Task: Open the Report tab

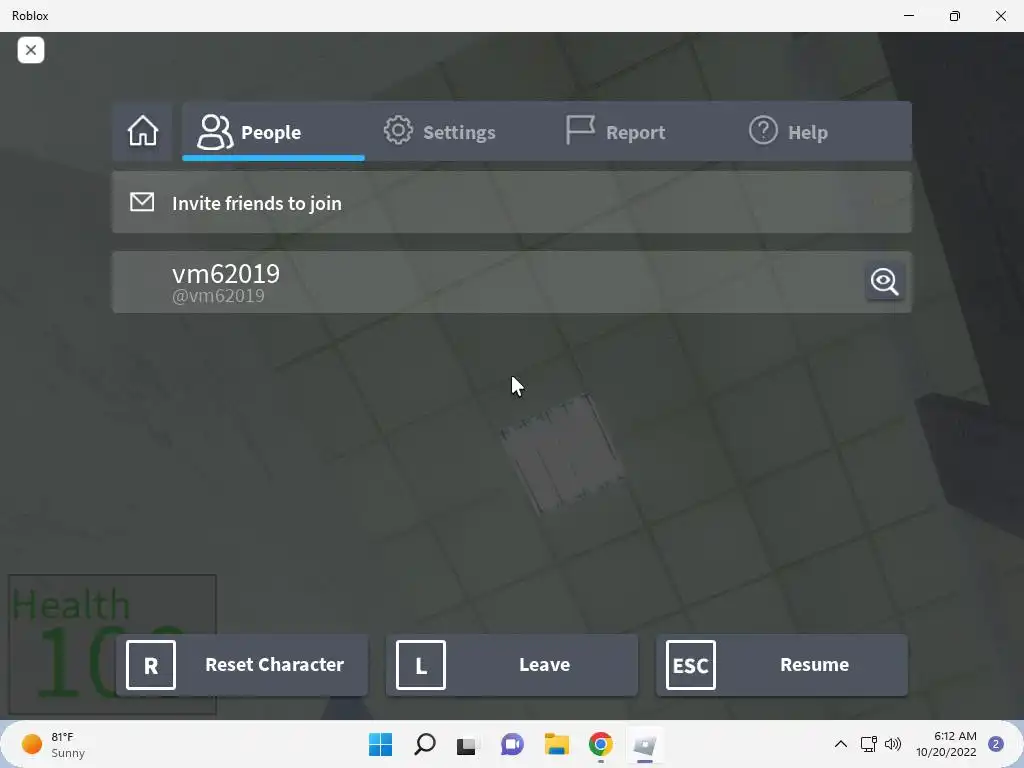Action: point(615,131)
